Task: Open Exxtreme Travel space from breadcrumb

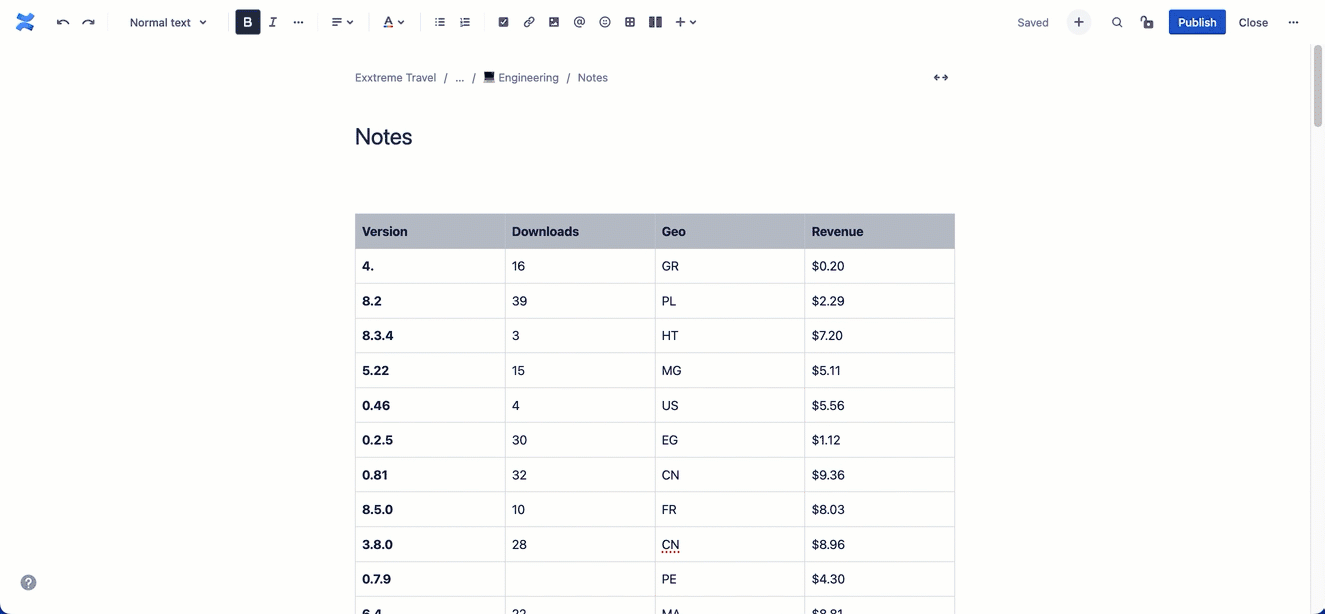Action: (394, 77)
